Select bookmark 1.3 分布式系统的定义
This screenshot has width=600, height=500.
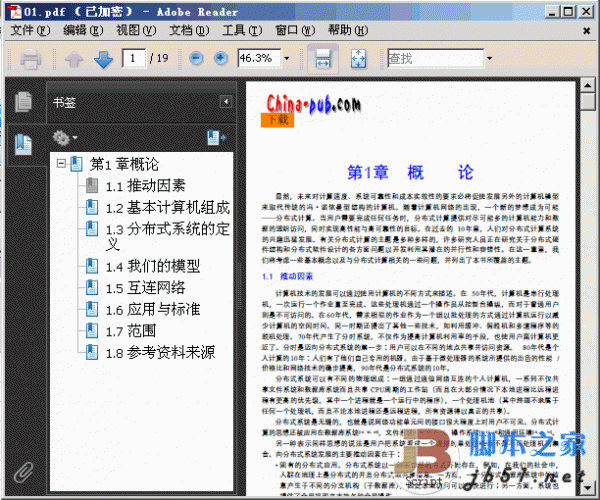168,236
